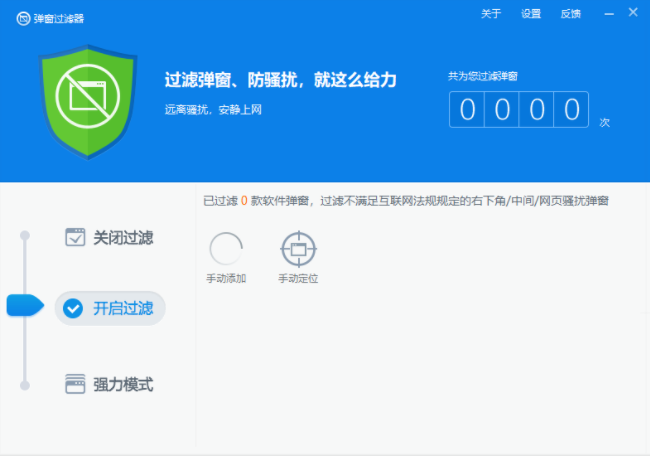Click the blue mode slider handle
Image resolution: width=650 pixels, height=456 pixels.
pyautogui.click(x=24, y=306)
